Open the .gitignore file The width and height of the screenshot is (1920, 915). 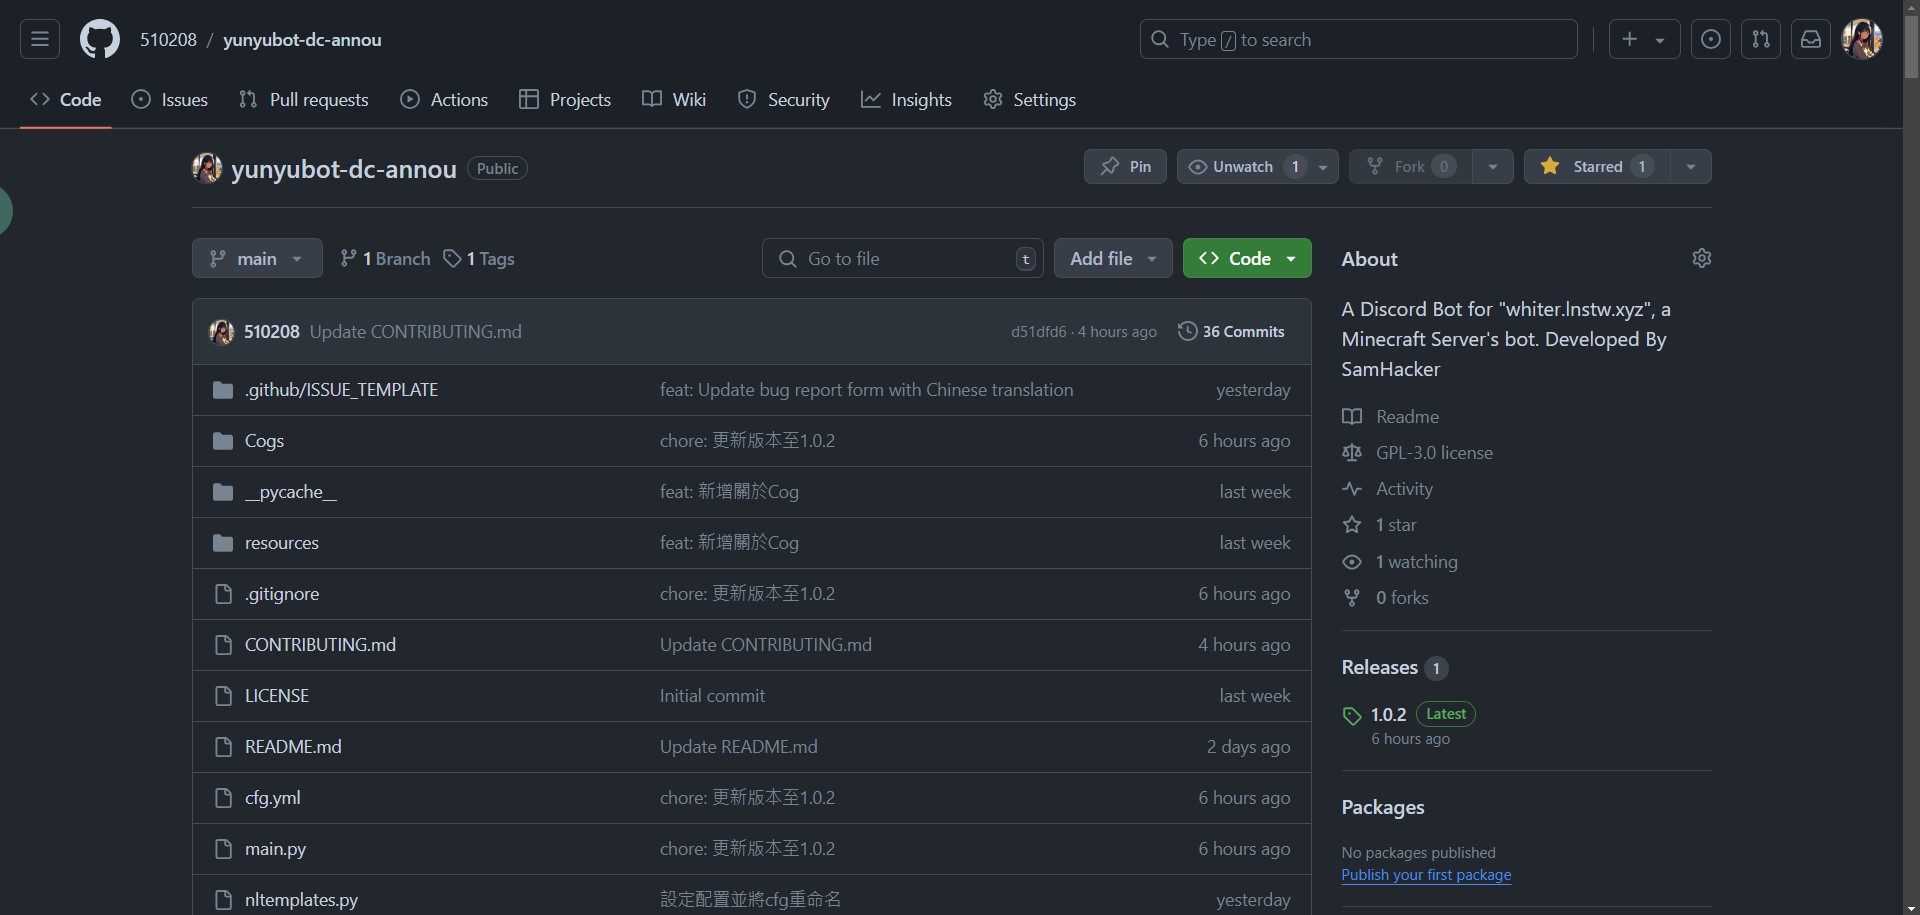tap(282, 594)
